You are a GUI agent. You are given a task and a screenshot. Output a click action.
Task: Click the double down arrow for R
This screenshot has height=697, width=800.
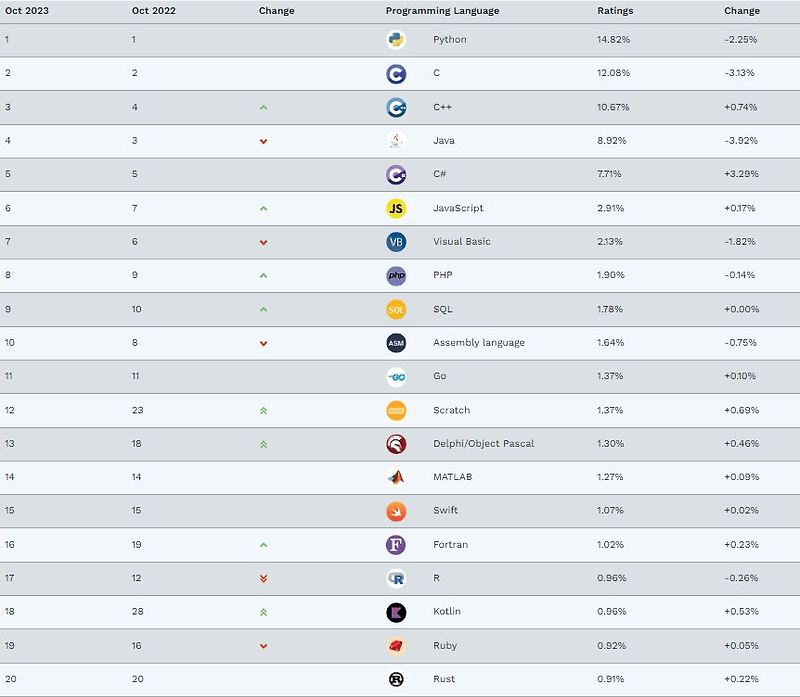pos(263,579)
